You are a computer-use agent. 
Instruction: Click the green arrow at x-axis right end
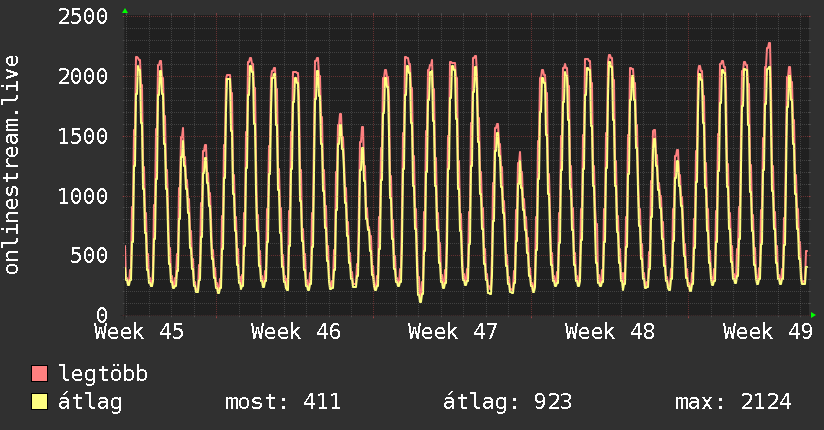coord(814,315)
